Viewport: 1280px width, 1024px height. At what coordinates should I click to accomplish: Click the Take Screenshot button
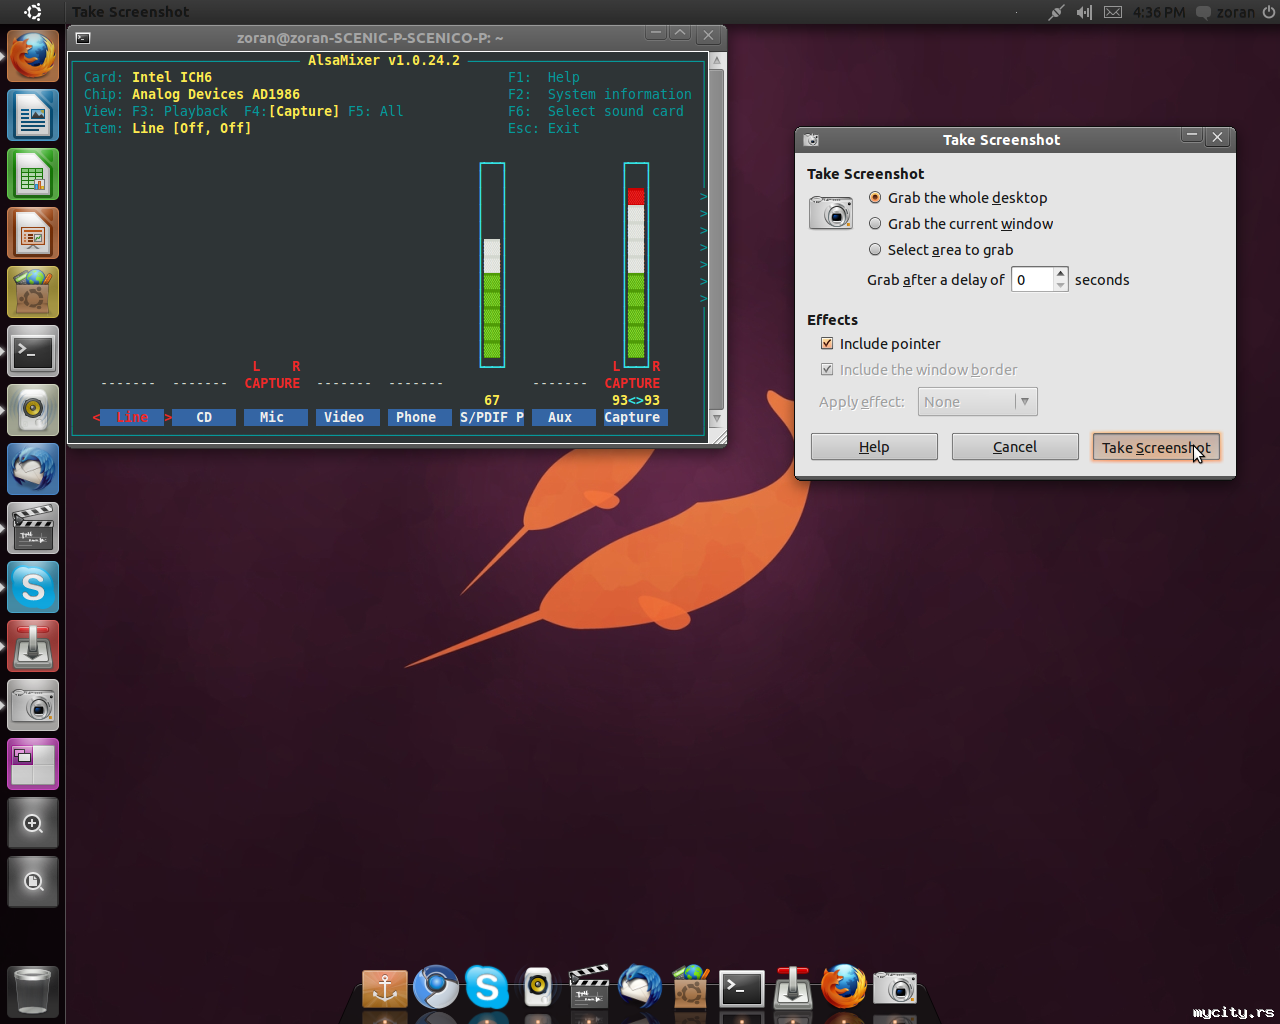[x=1155, y=448]
